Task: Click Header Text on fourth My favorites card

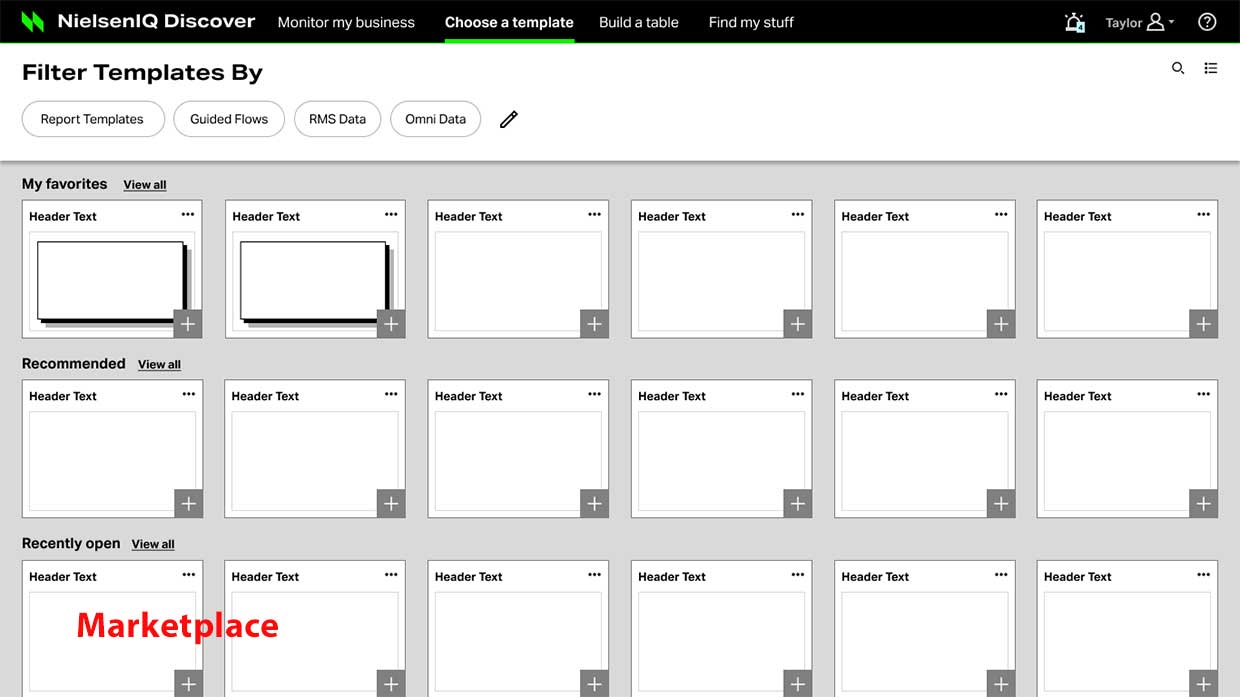Action: click(x=672, y=216)
